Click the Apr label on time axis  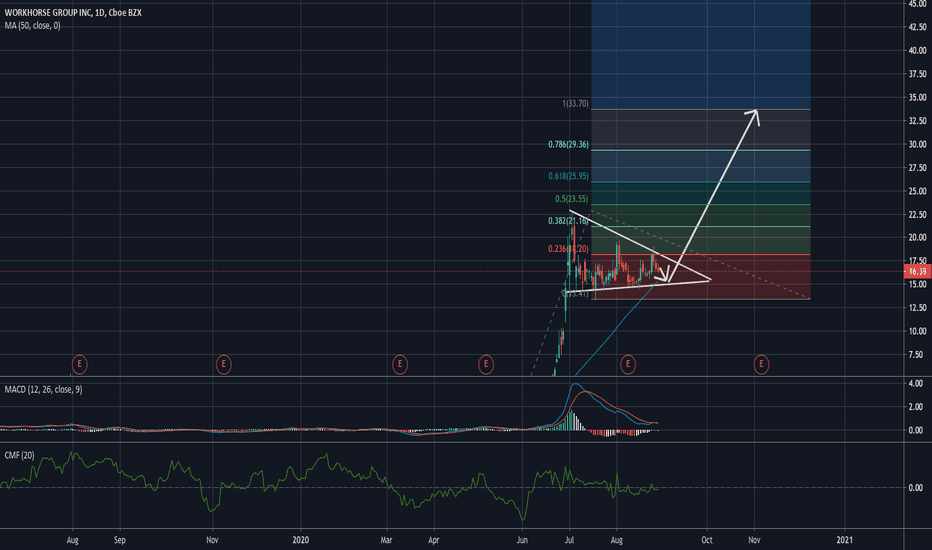tap(434, 540)
